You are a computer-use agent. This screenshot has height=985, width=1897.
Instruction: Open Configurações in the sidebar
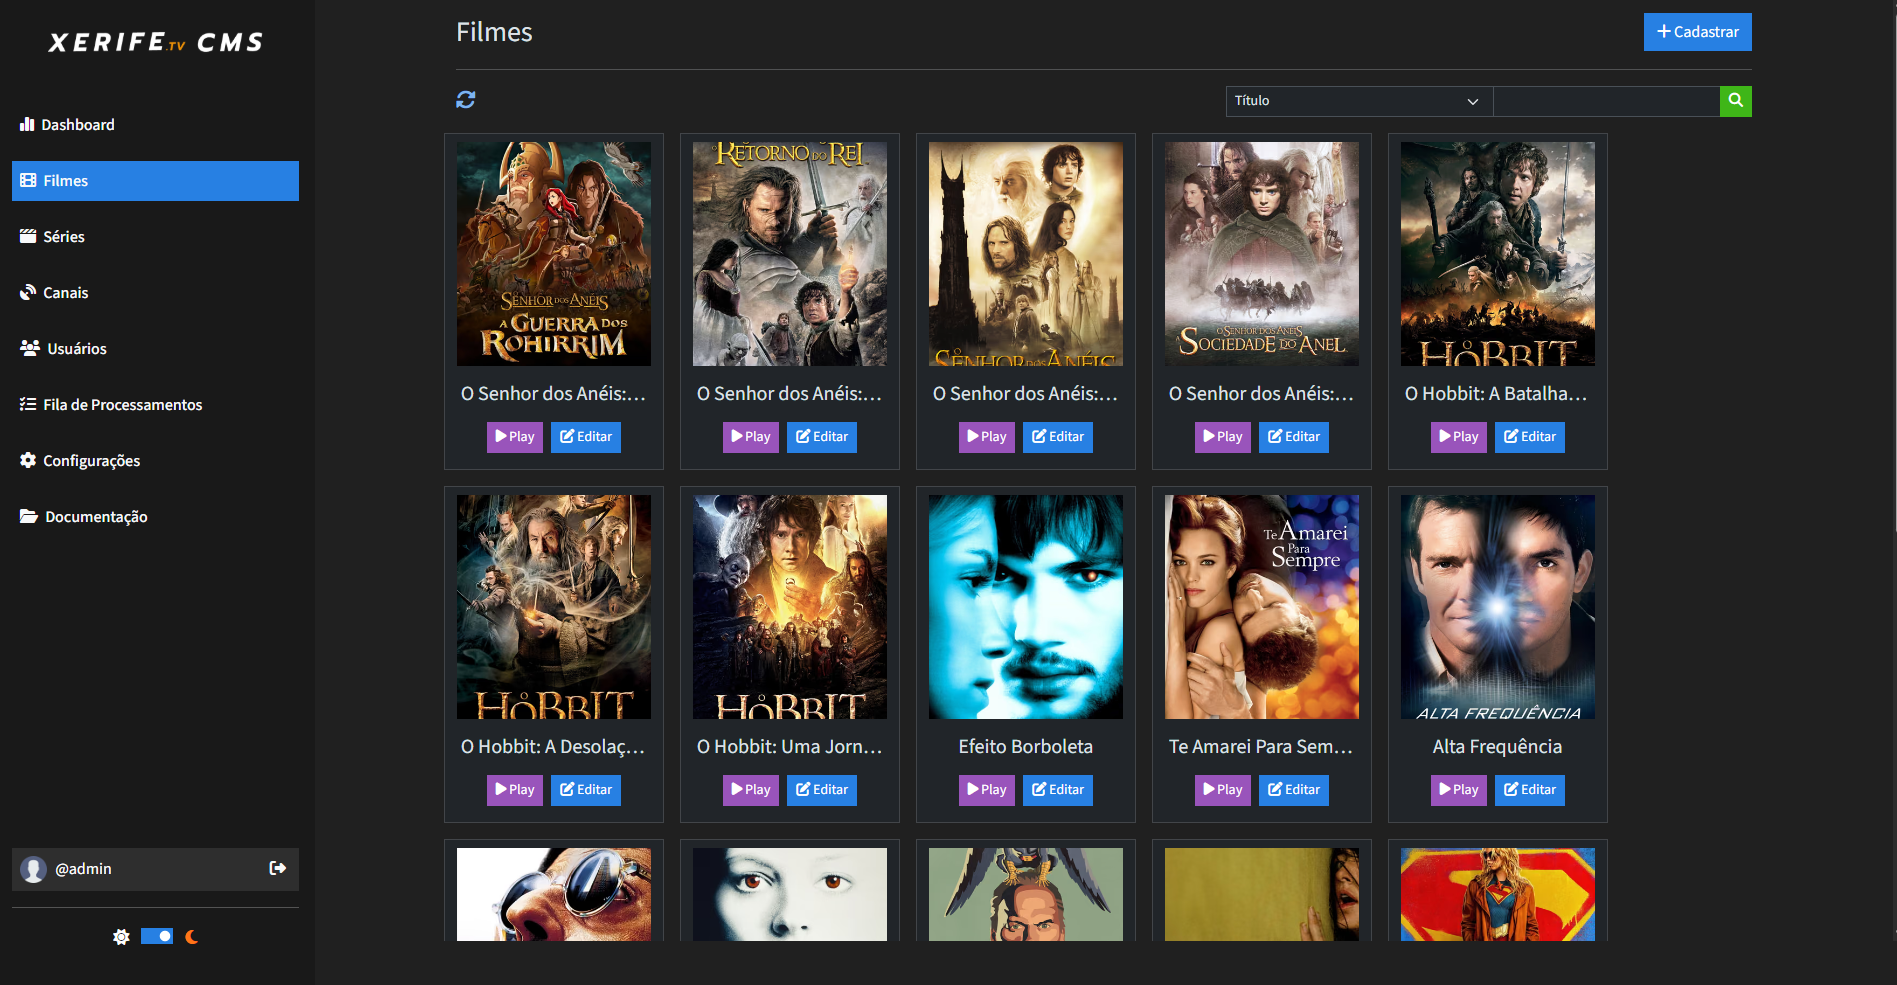point(155,461)
